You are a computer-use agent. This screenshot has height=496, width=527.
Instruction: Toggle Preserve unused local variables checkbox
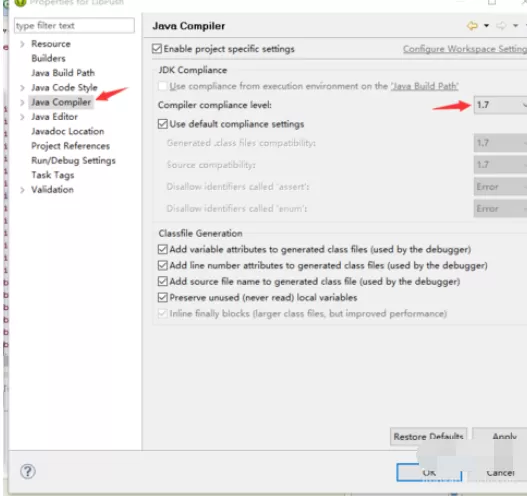pos(163,297)
